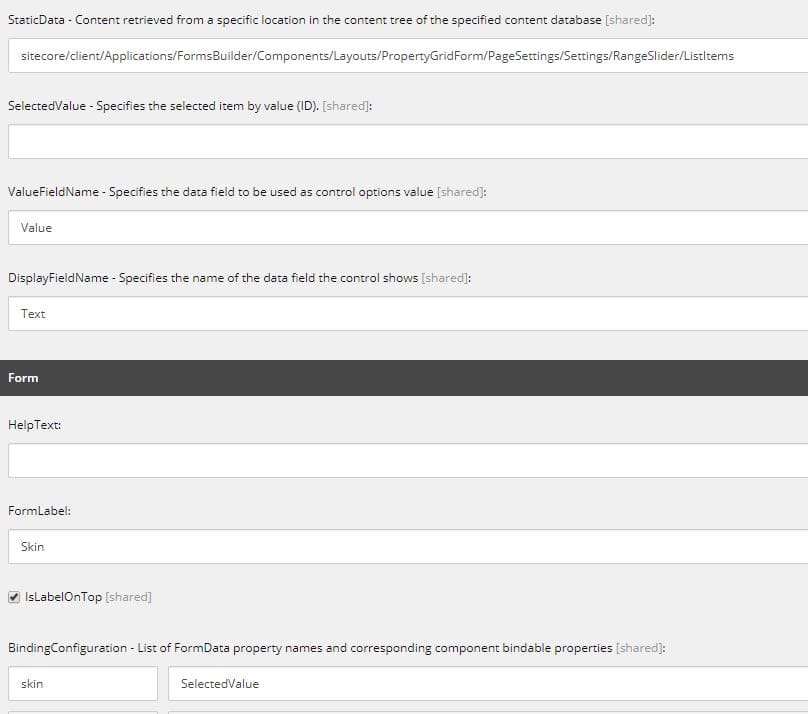Click the DisplayFieldName field containing Text
808x714 pixels.
coord(408,314)
